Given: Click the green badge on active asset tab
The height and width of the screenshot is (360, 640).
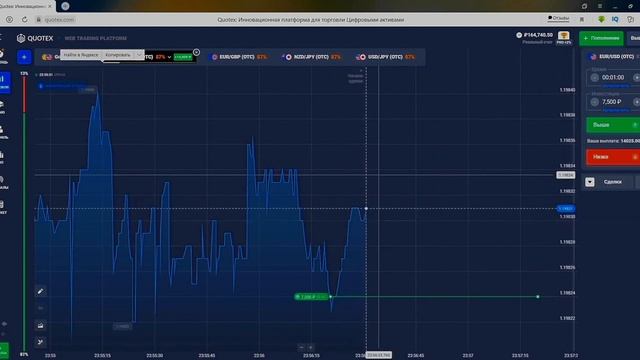Looking at the screenshot, I should 183,57.
